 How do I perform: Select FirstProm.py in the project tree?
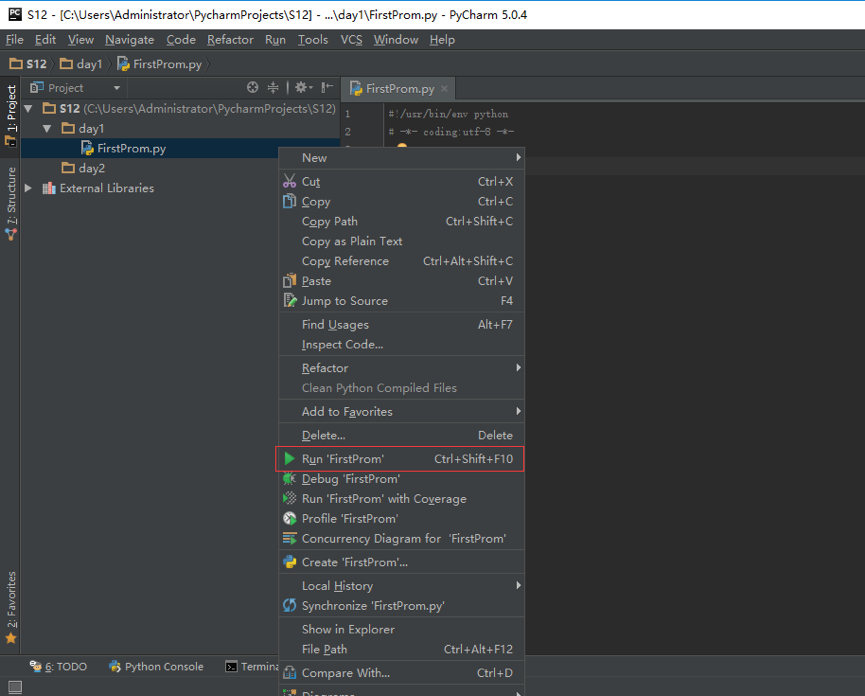[x=124, y=148]
